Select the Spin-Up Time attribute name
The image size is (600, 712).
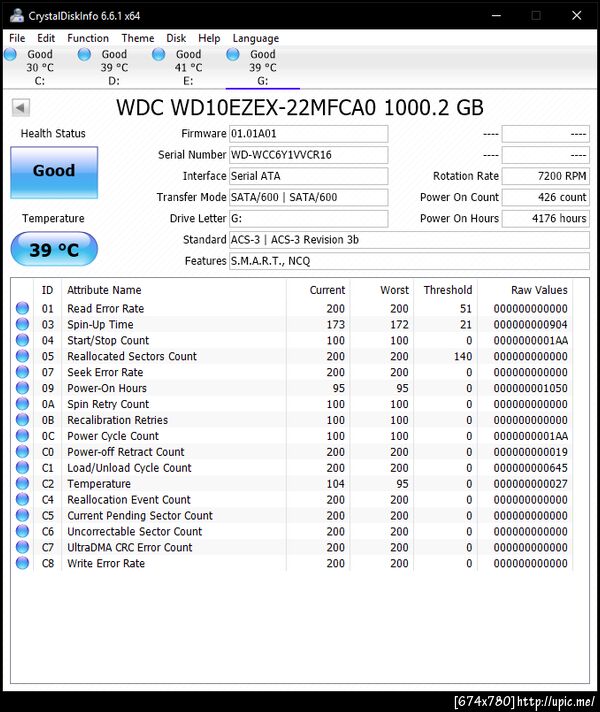100,325
